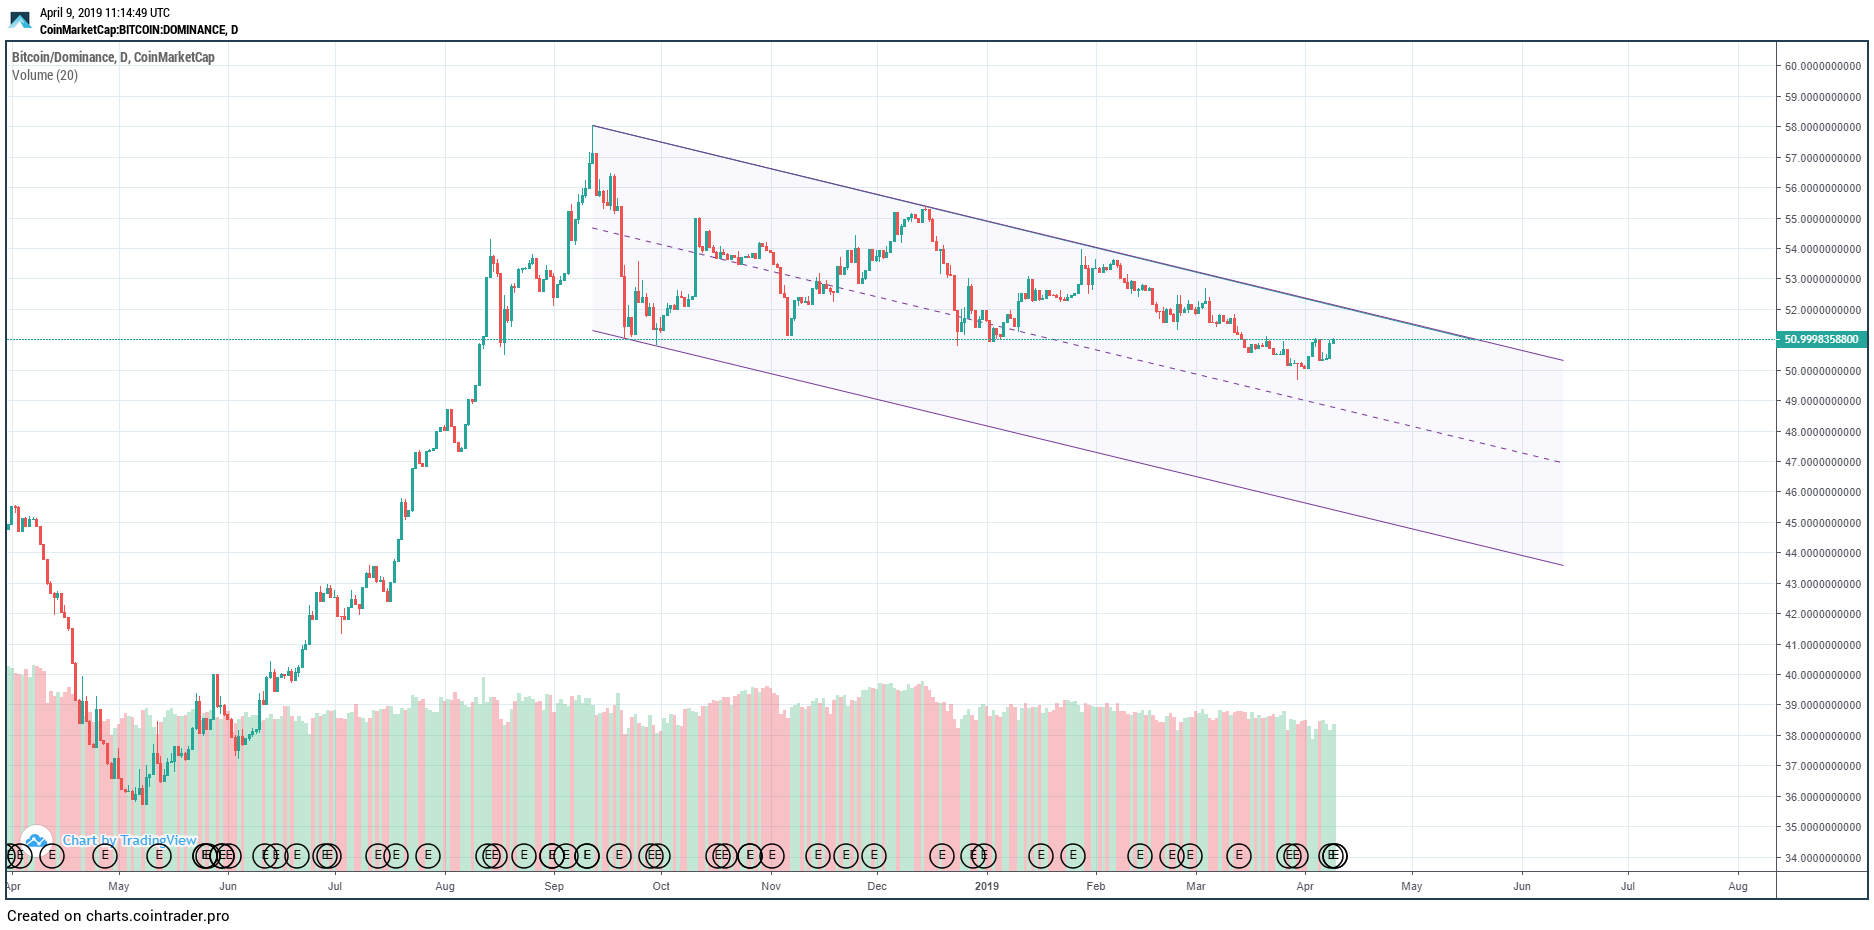Click the Bitcoin/Dominance chart title

(113, 57)
